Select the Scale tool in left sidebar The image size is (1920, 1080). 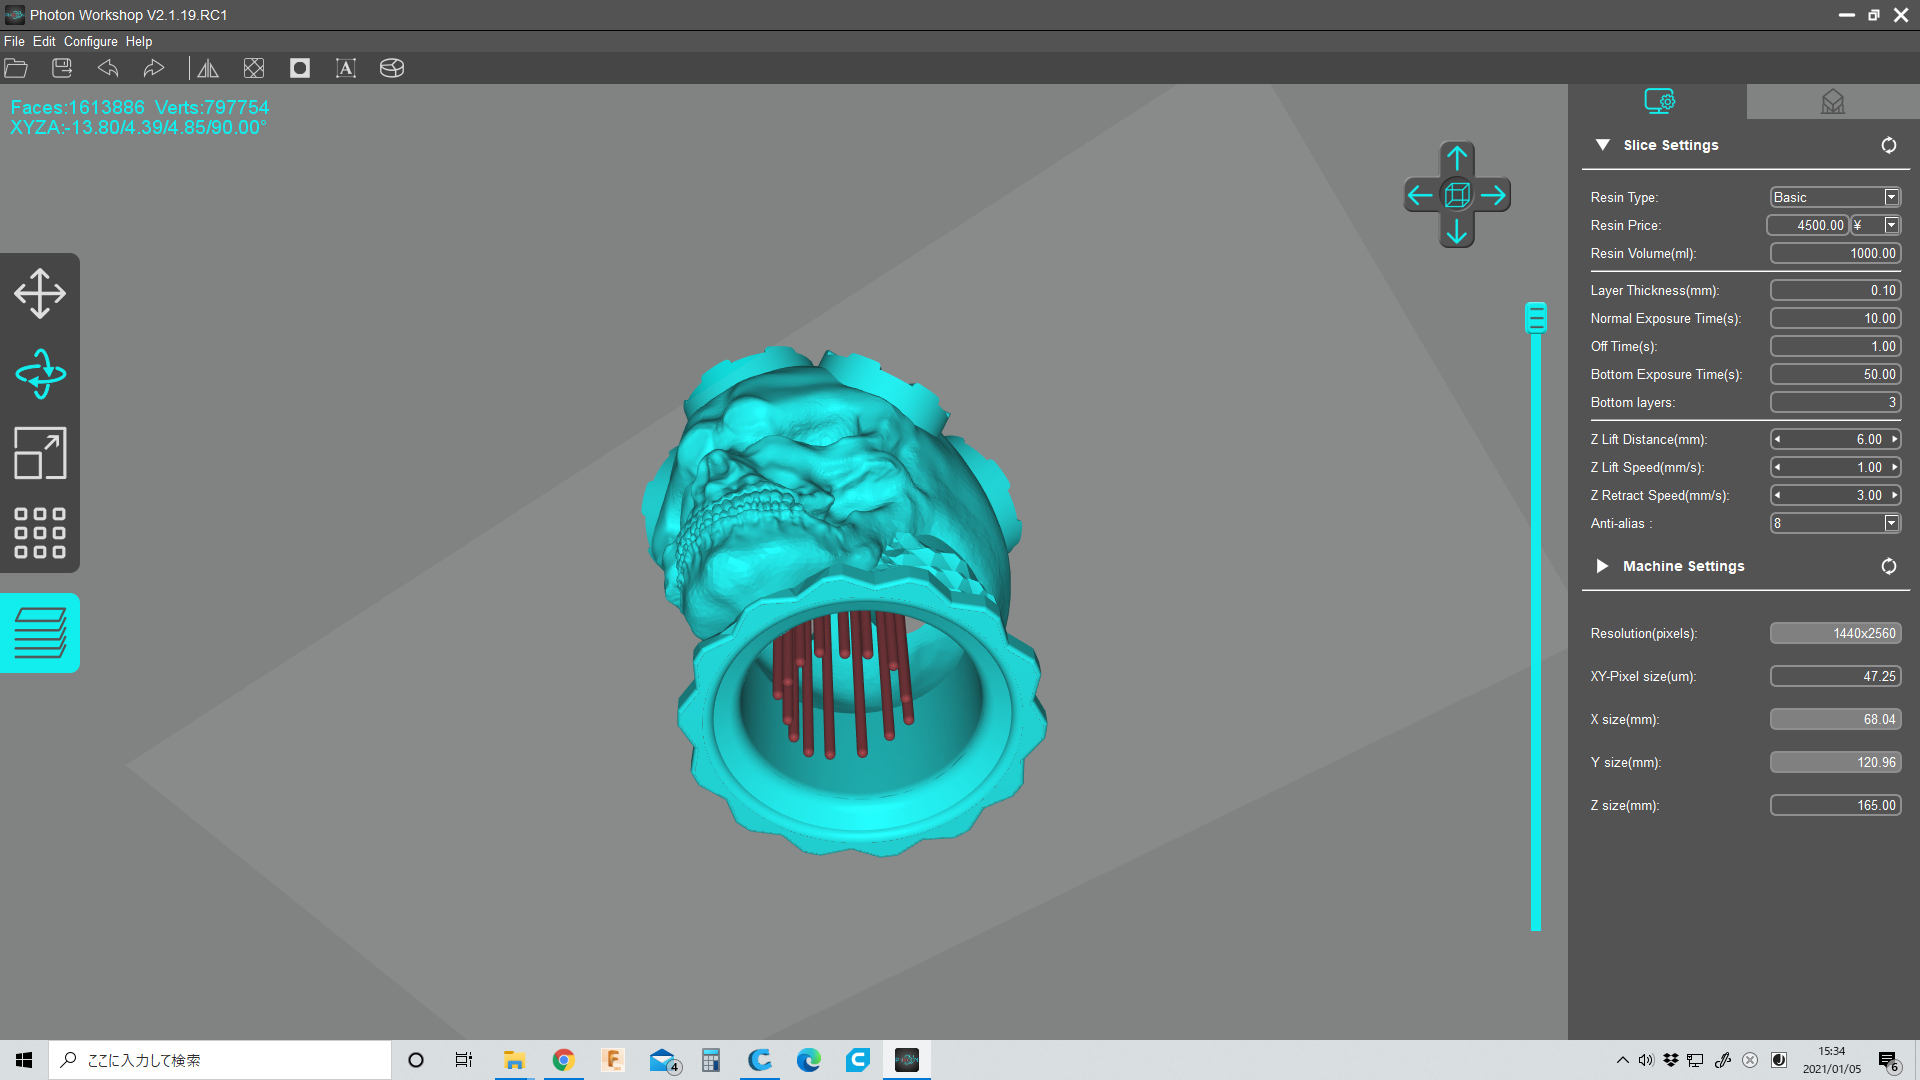pyautogui.click(x=40, y=453)
